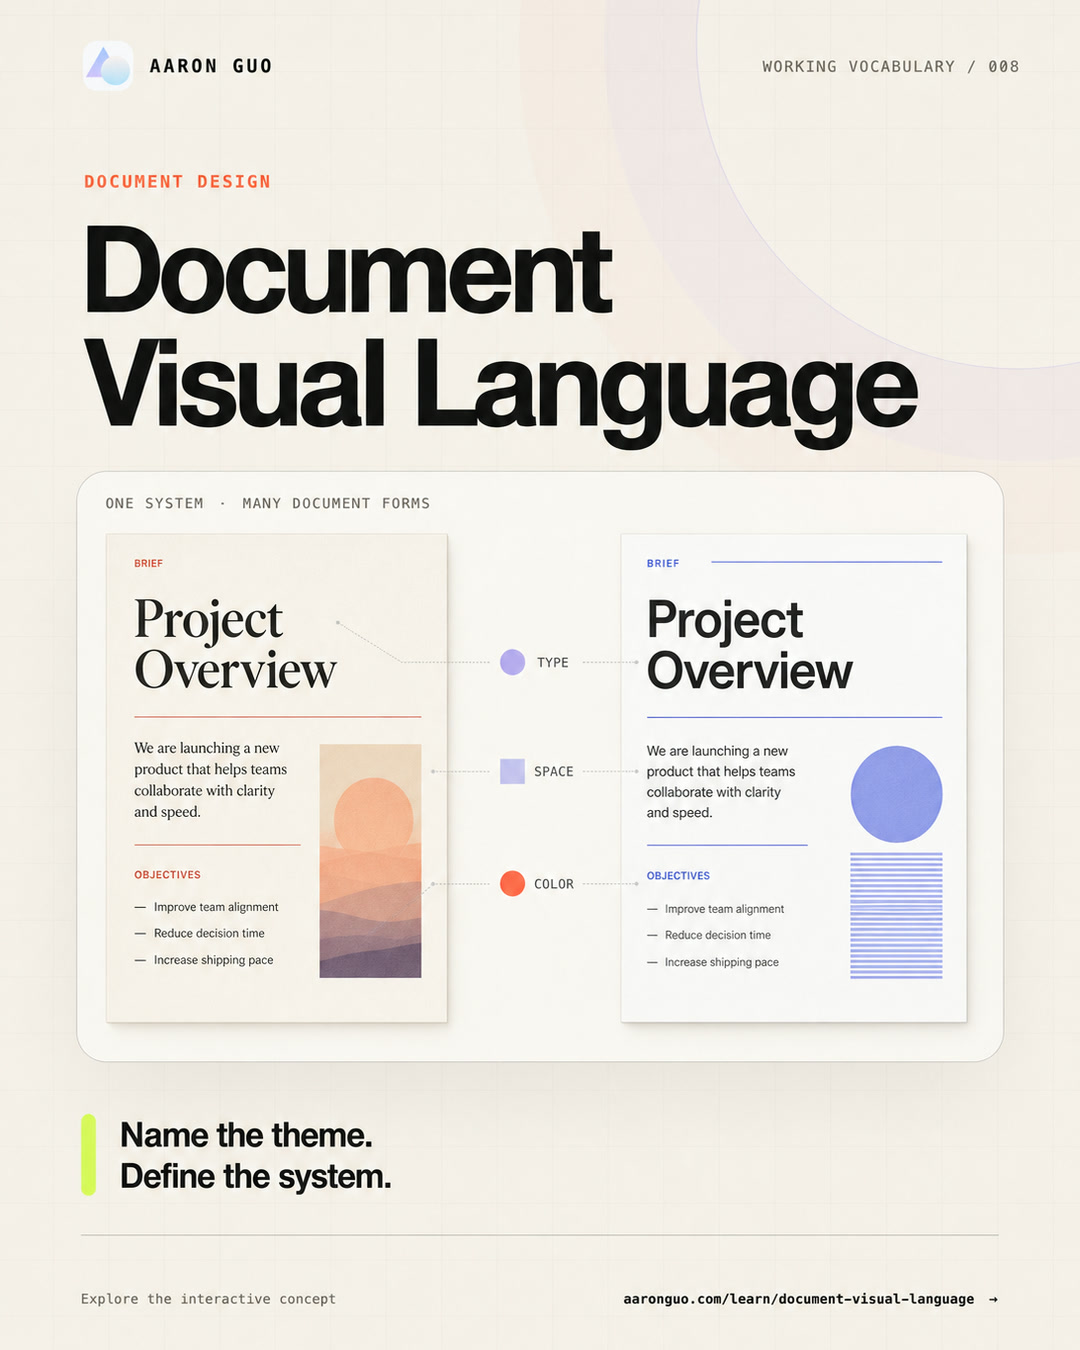Screen dimensions: 1080x1350
Task: Click the blue circle graphic in the right document
Action: [896, 794]
